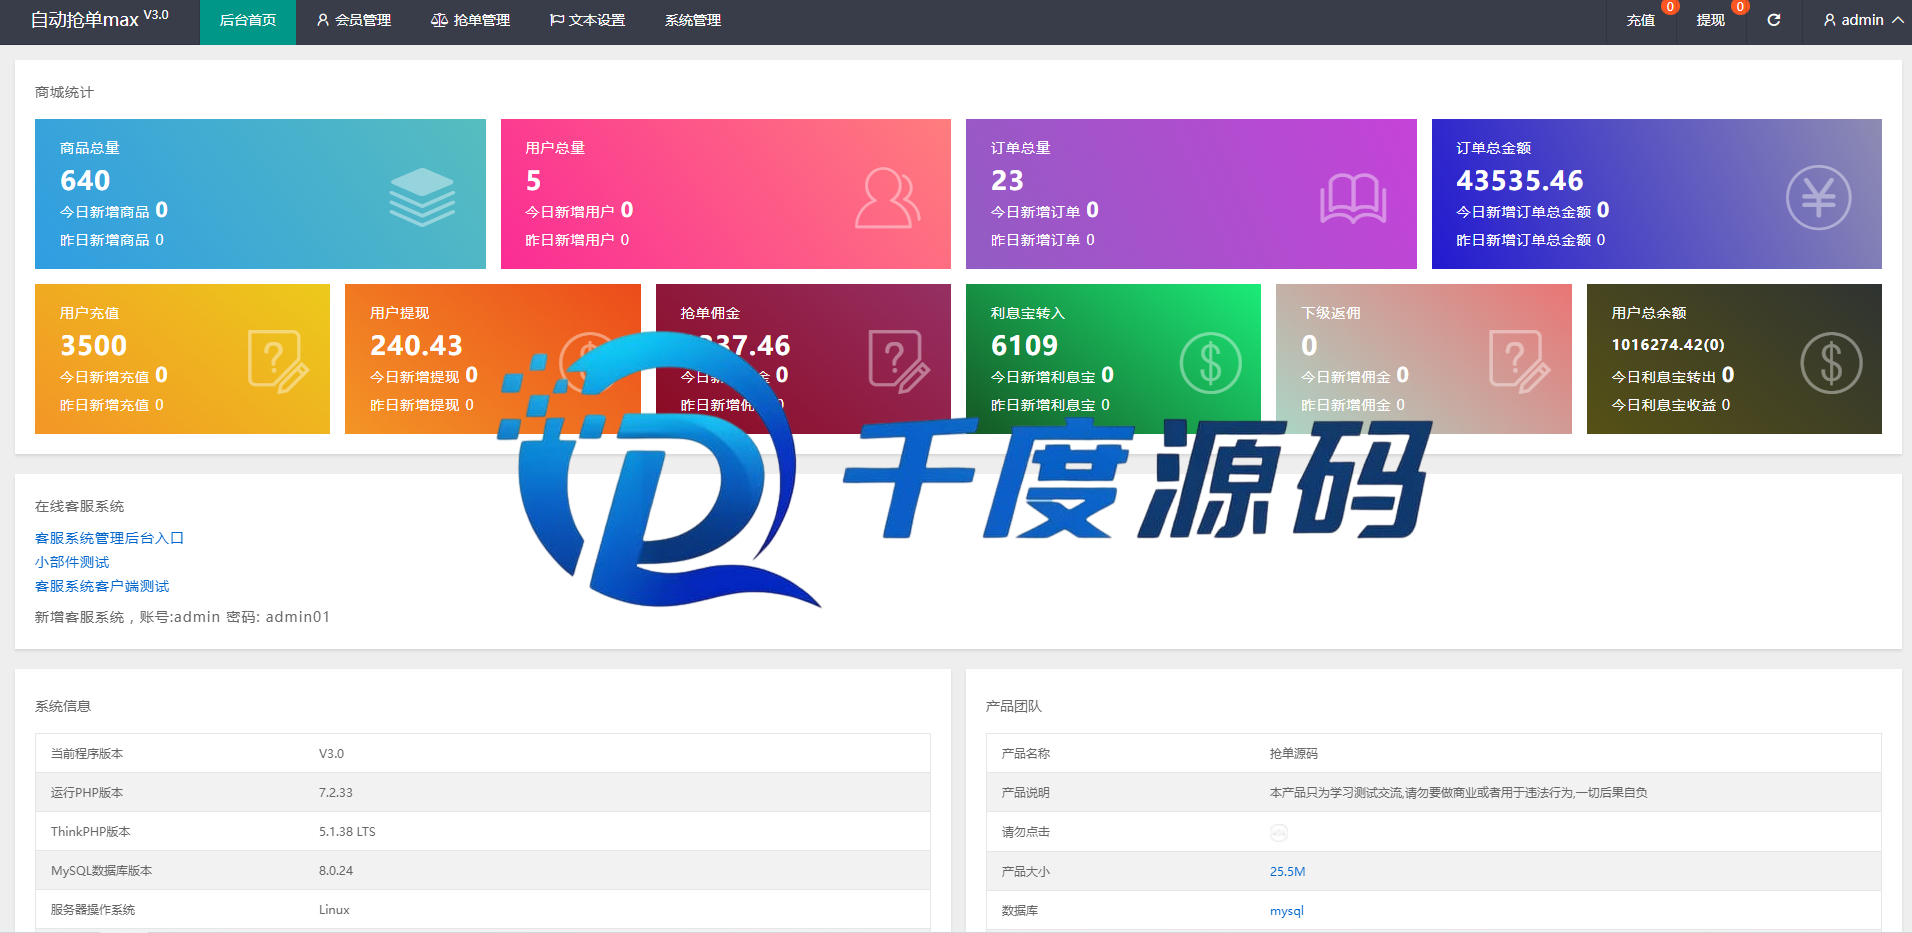Click the 商品总量 value 640

coord(85,180)
